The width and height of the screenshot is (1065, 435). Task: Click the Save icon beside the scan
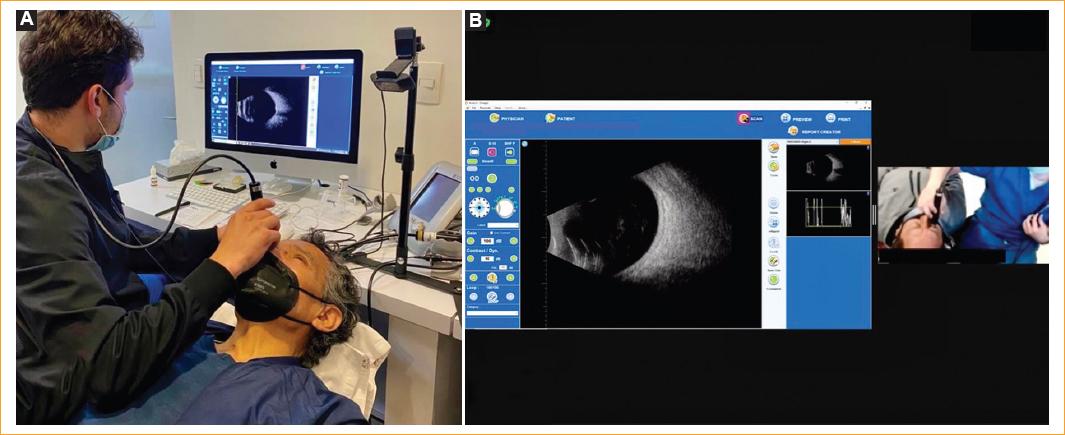point(774,147)
